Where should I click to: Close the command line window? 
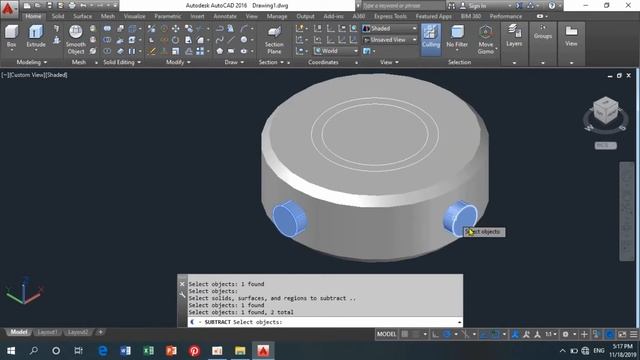[x=182, y=284]
